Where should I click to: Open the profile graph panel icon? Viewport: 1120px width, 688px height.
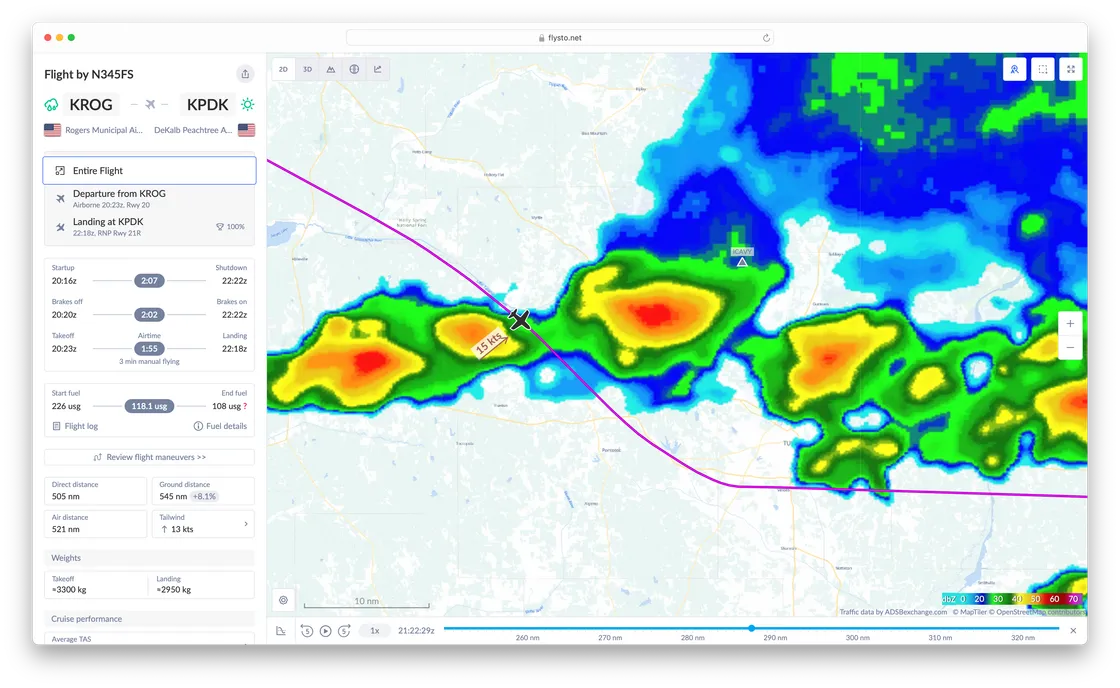(x=281, y=631)
